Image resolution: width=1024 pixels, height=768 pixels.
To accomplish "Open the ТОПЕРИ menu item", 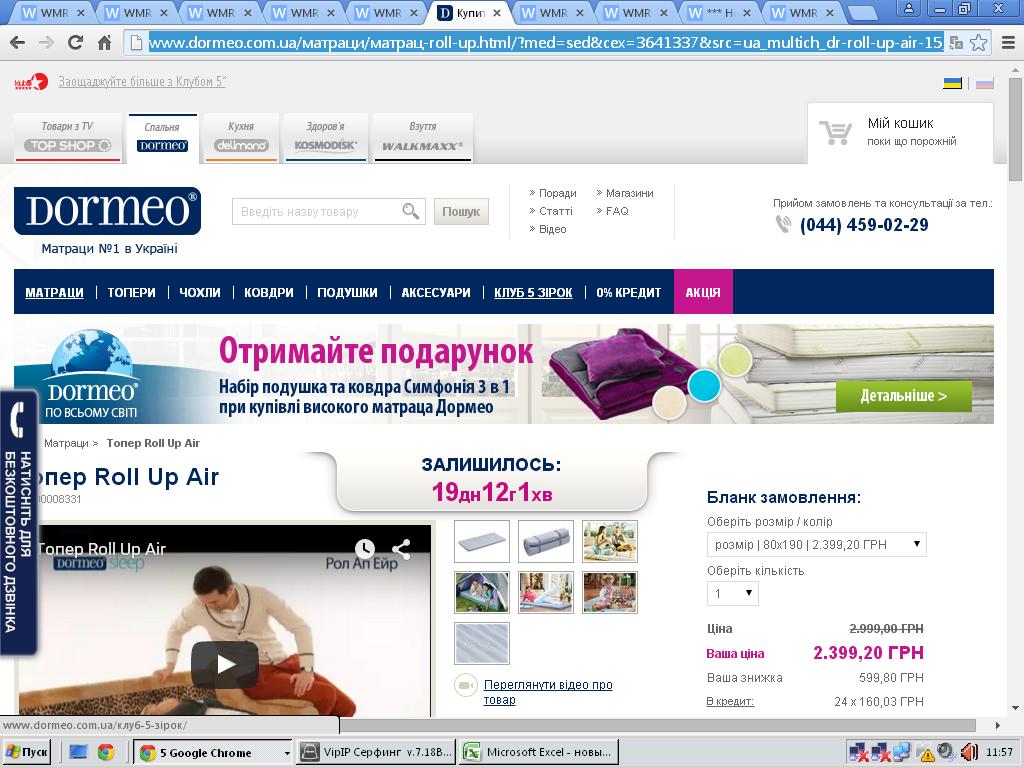I will click(x=131, y=293).
